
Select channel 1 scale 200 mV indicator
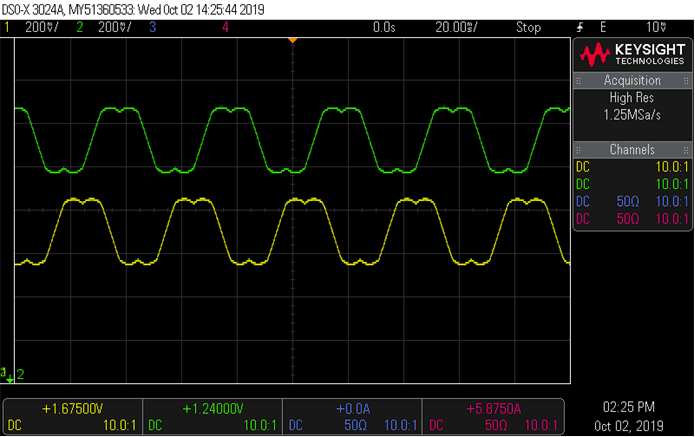pyautogui.click(x=34, y=27)
